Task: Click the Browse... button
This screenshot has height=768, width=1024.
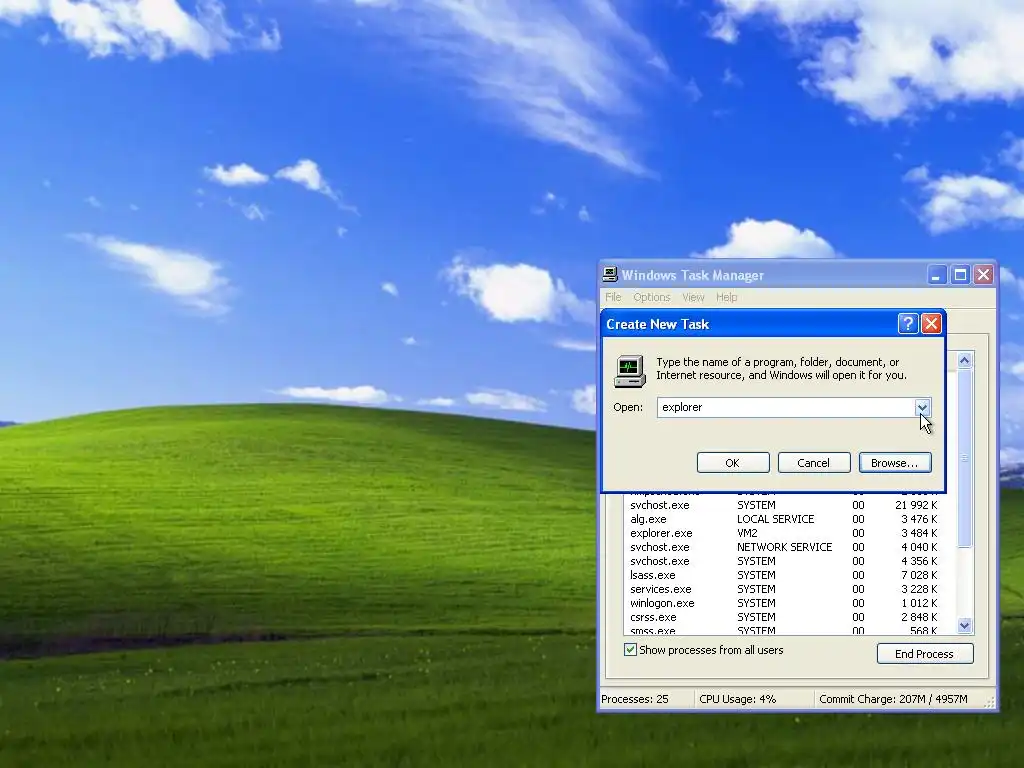Action: 895,462
